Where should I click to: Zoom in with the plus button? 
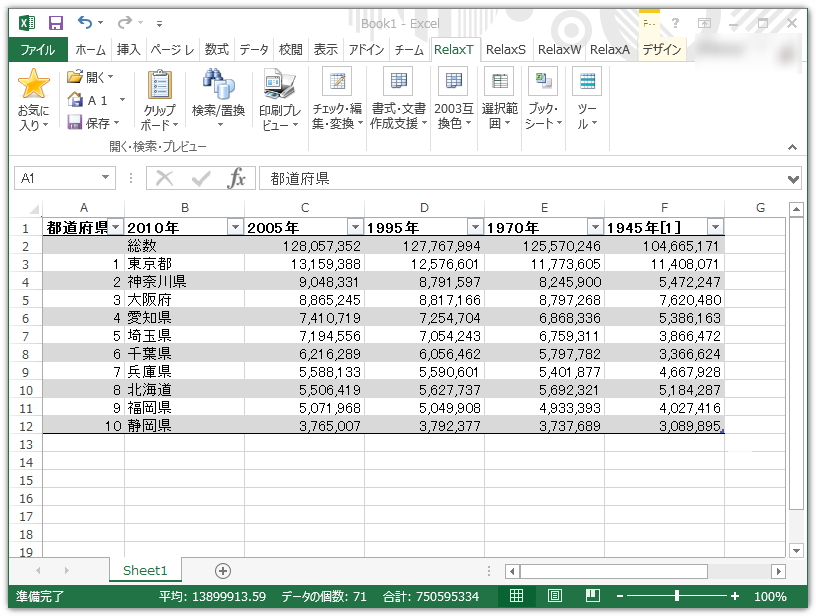[735, 596]
